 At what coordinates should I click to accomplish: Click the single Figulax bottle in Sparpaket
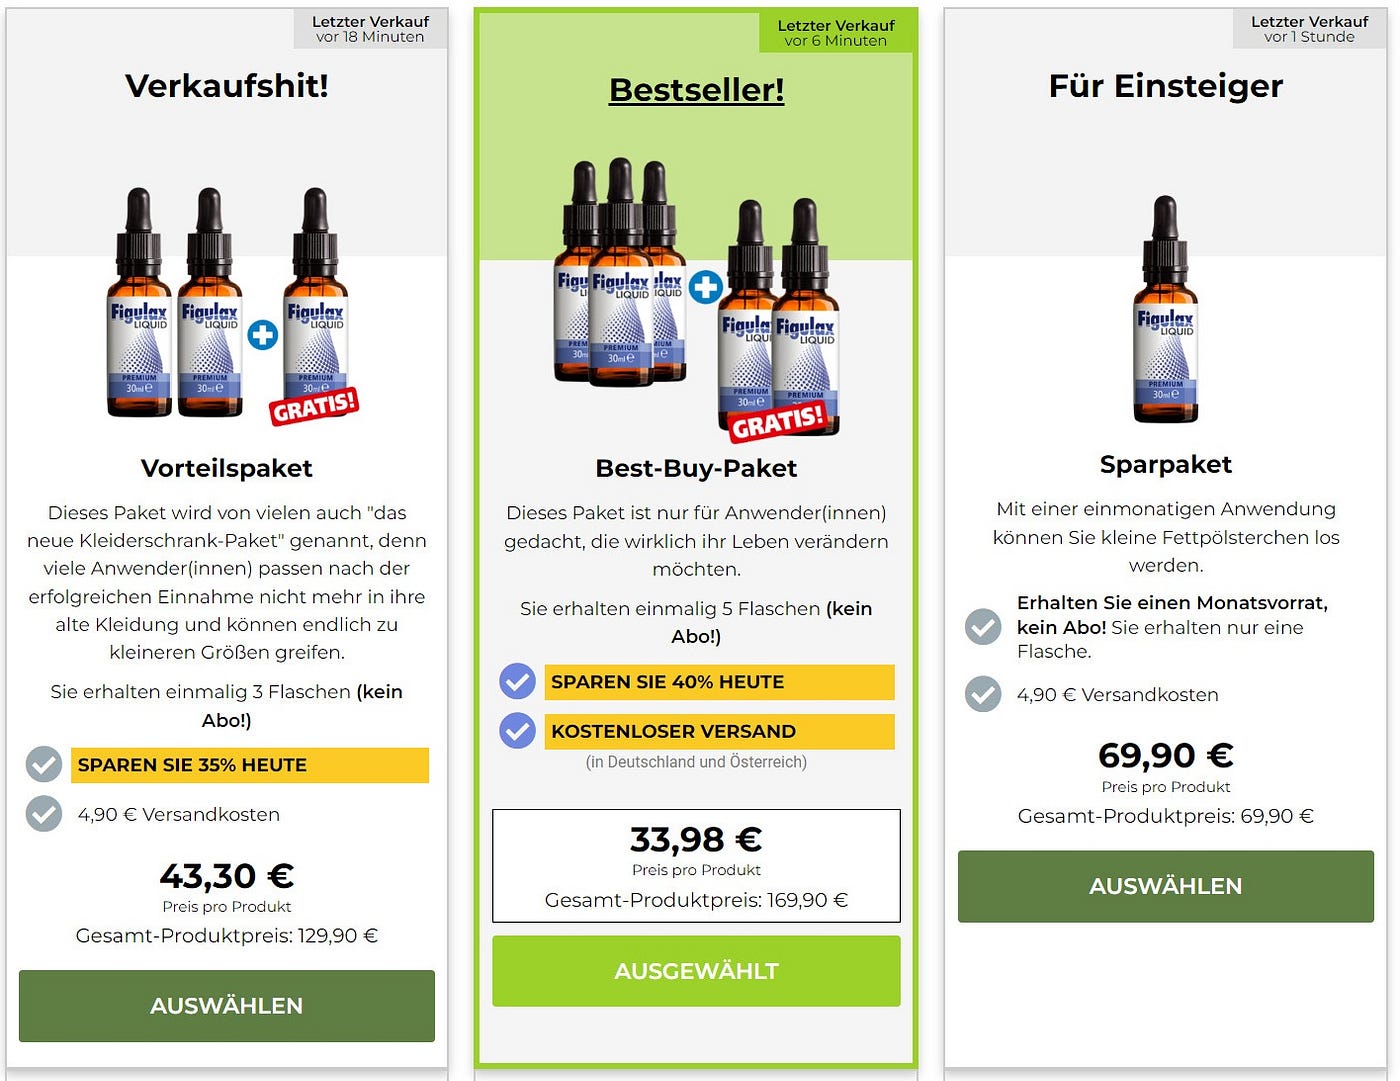click(1166, 315)
